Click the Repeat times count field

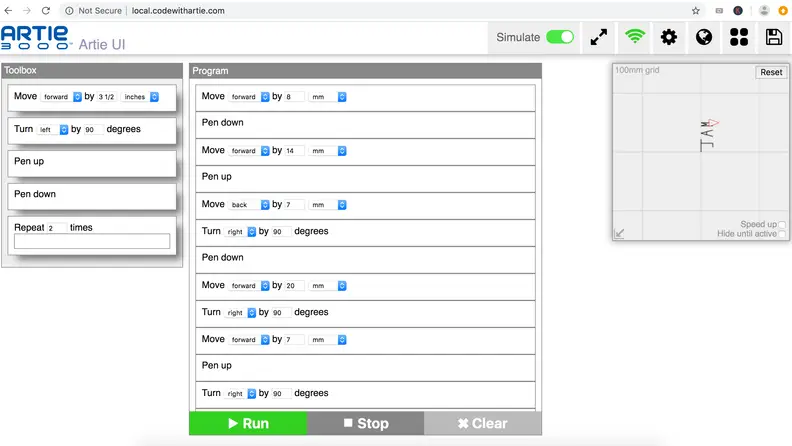(x=57, y=228)
